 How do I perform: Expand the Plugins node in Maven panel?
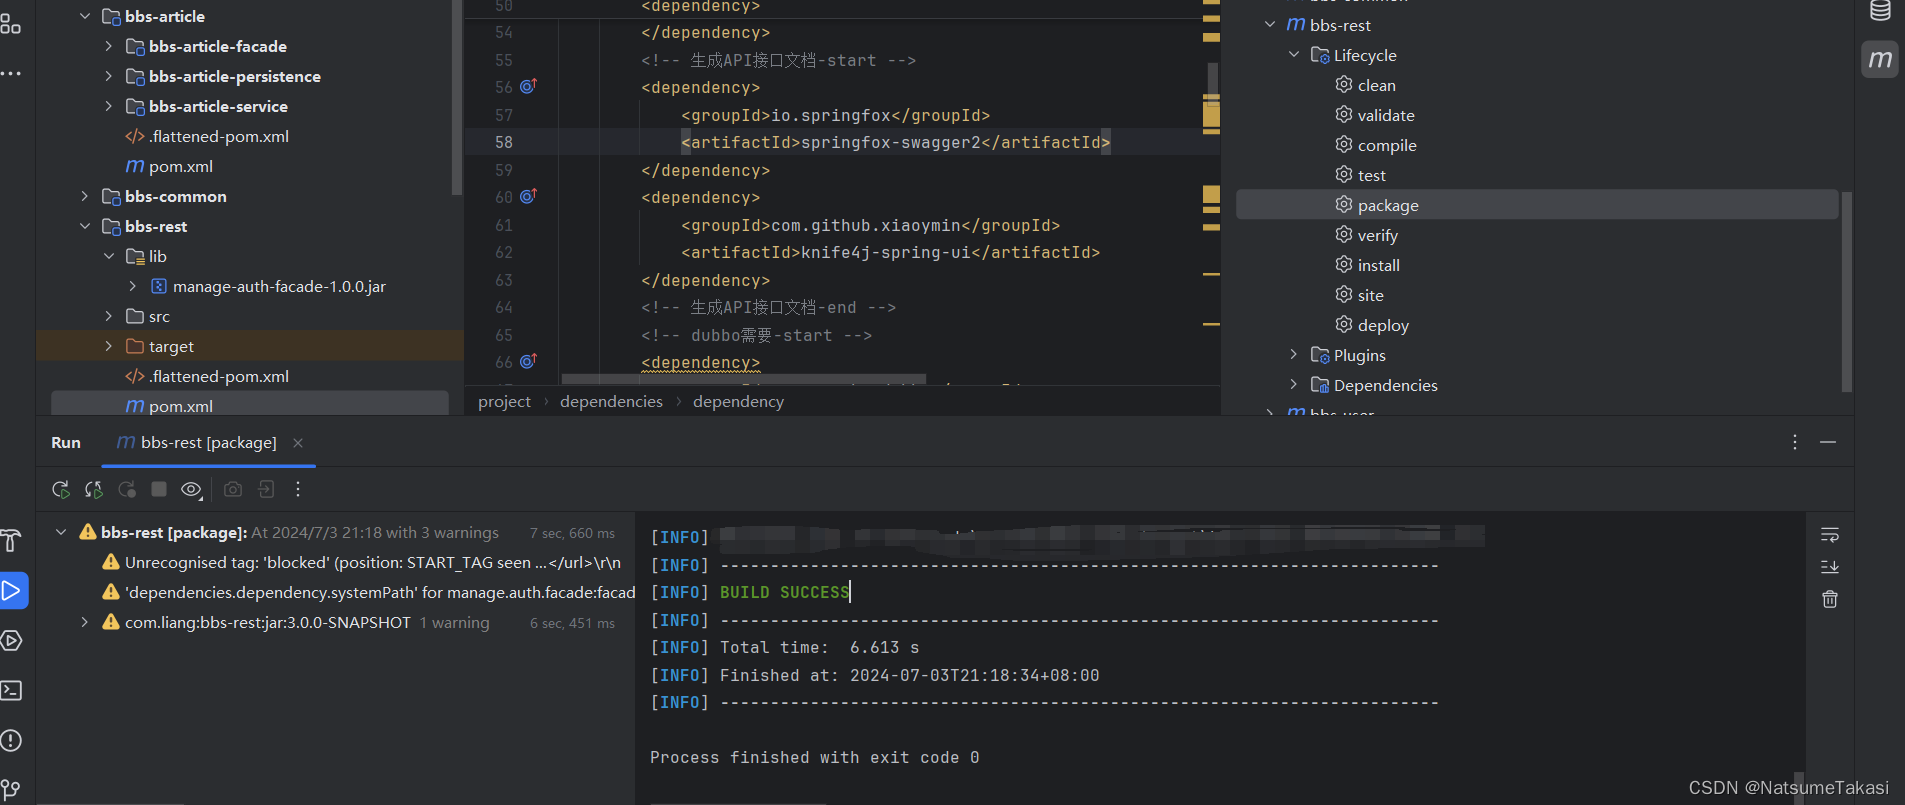(x=1294, y=355)
